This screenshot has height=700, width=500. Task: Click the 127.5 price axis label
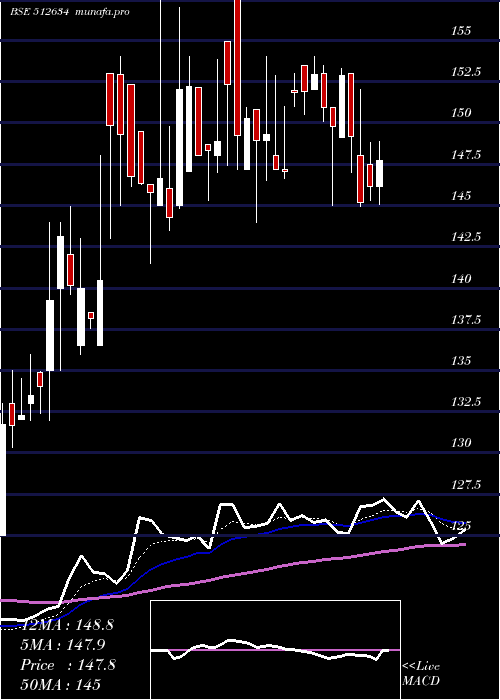pos(466,485)
